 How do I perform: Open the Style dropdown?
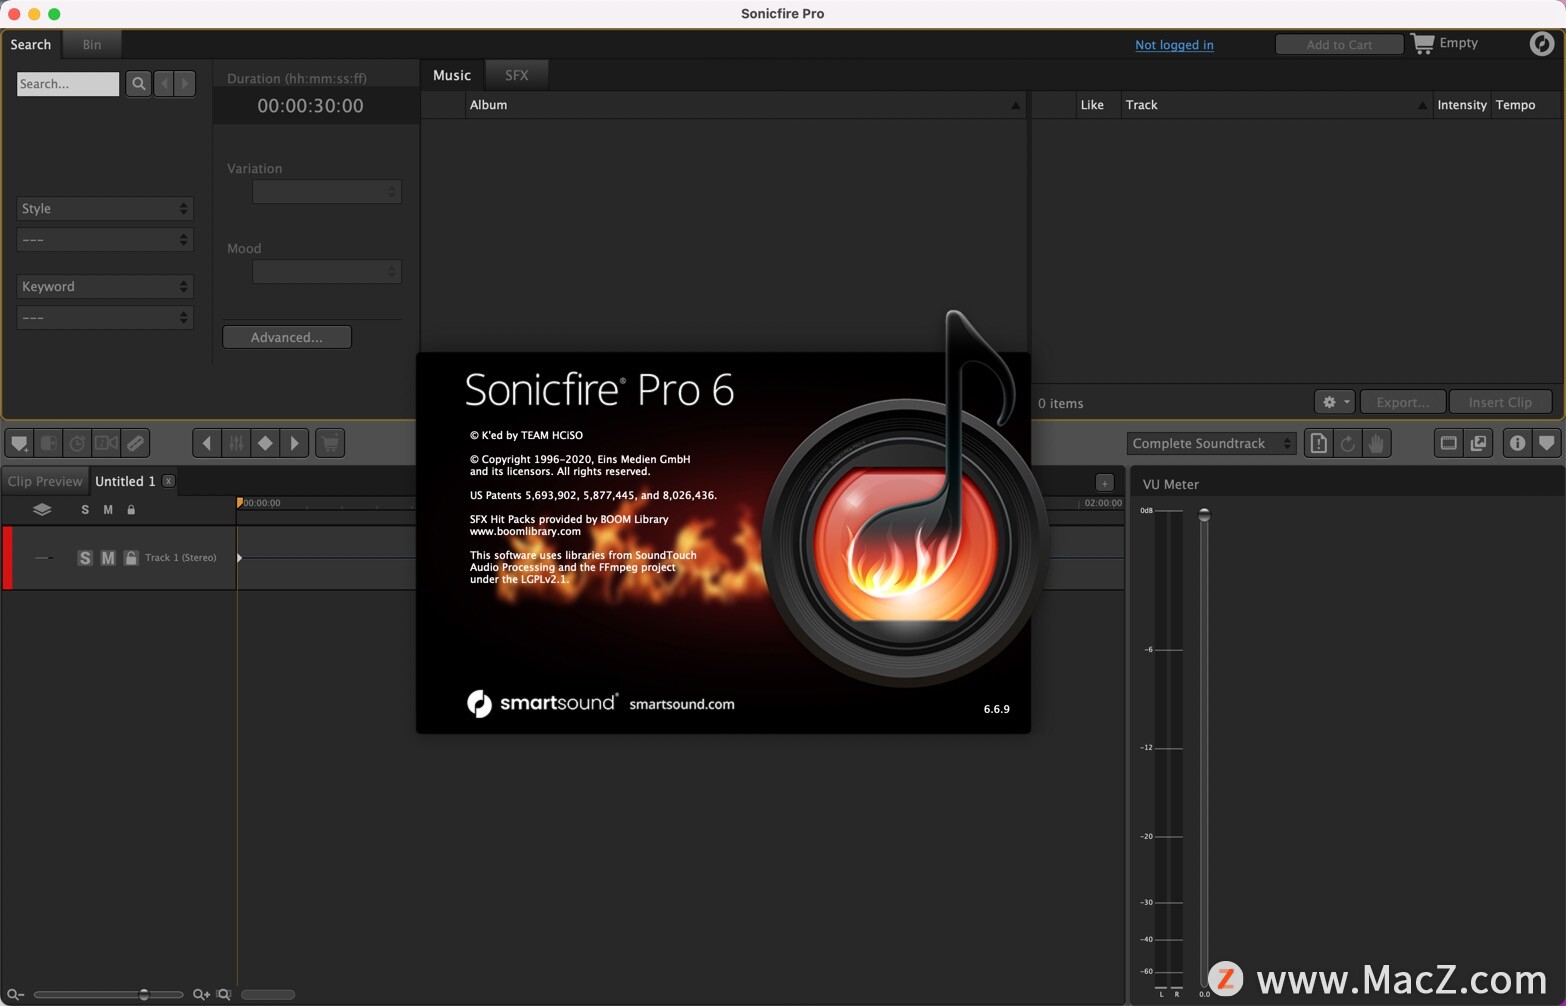[x=104, y=208]
